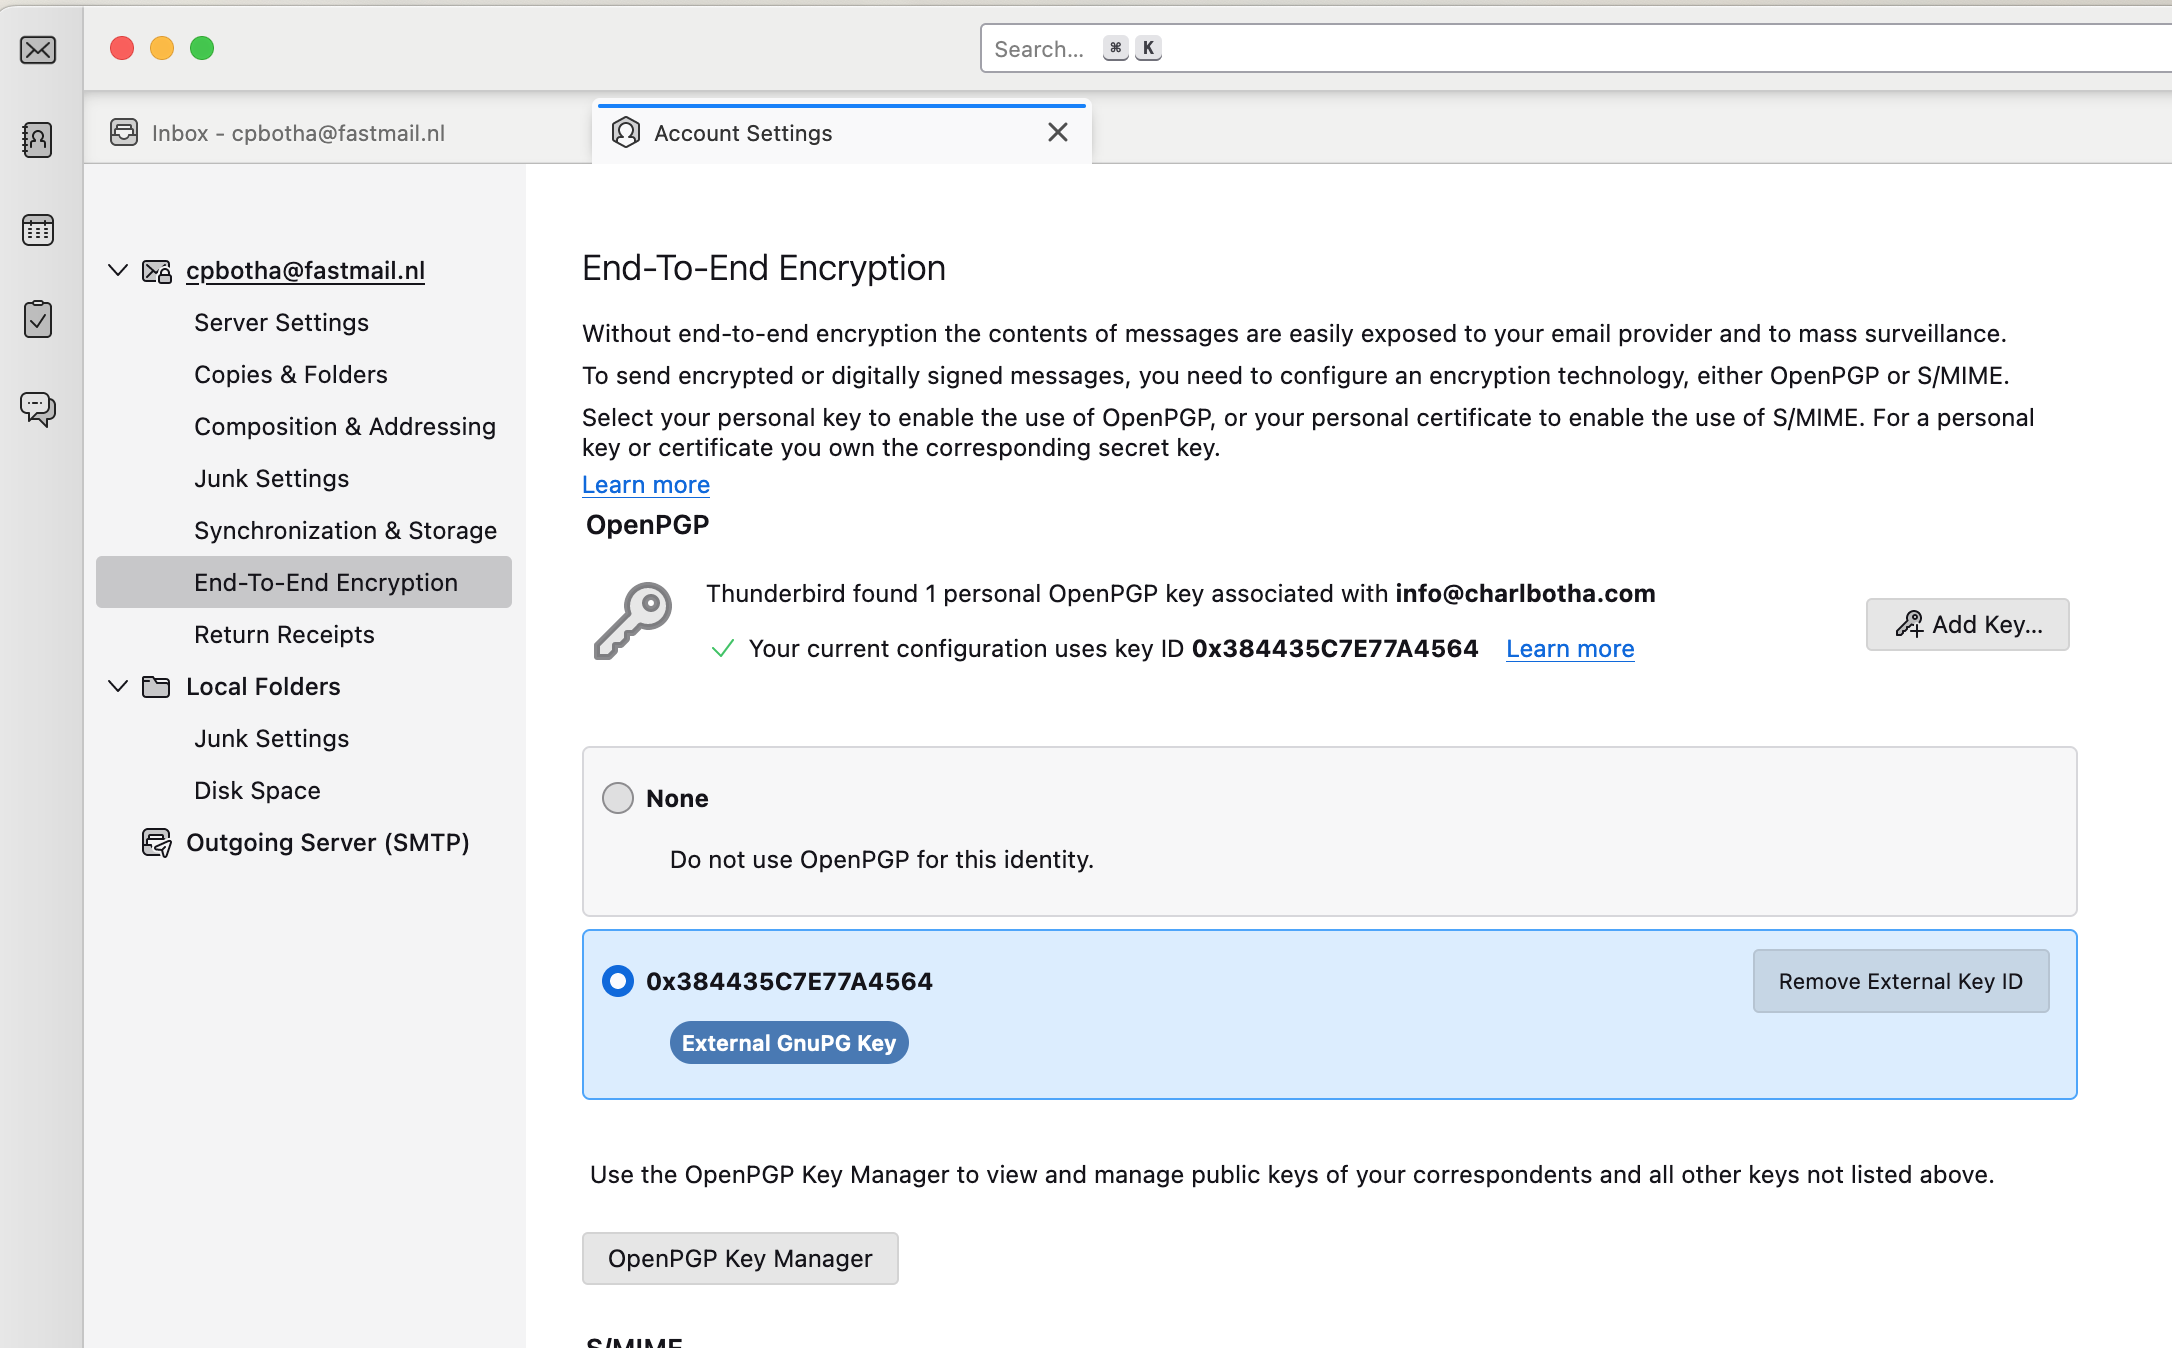Open account Junk Settings under Synchronization

point(271,479)
